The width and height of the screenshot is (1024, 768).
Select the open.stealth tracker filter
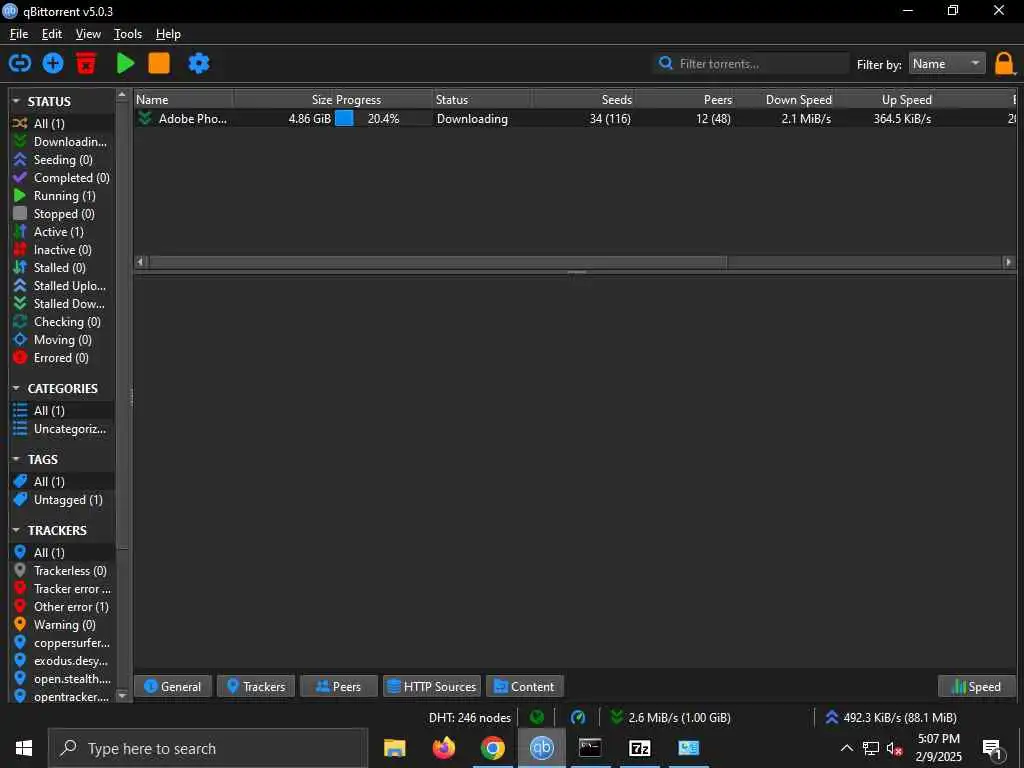62,679
